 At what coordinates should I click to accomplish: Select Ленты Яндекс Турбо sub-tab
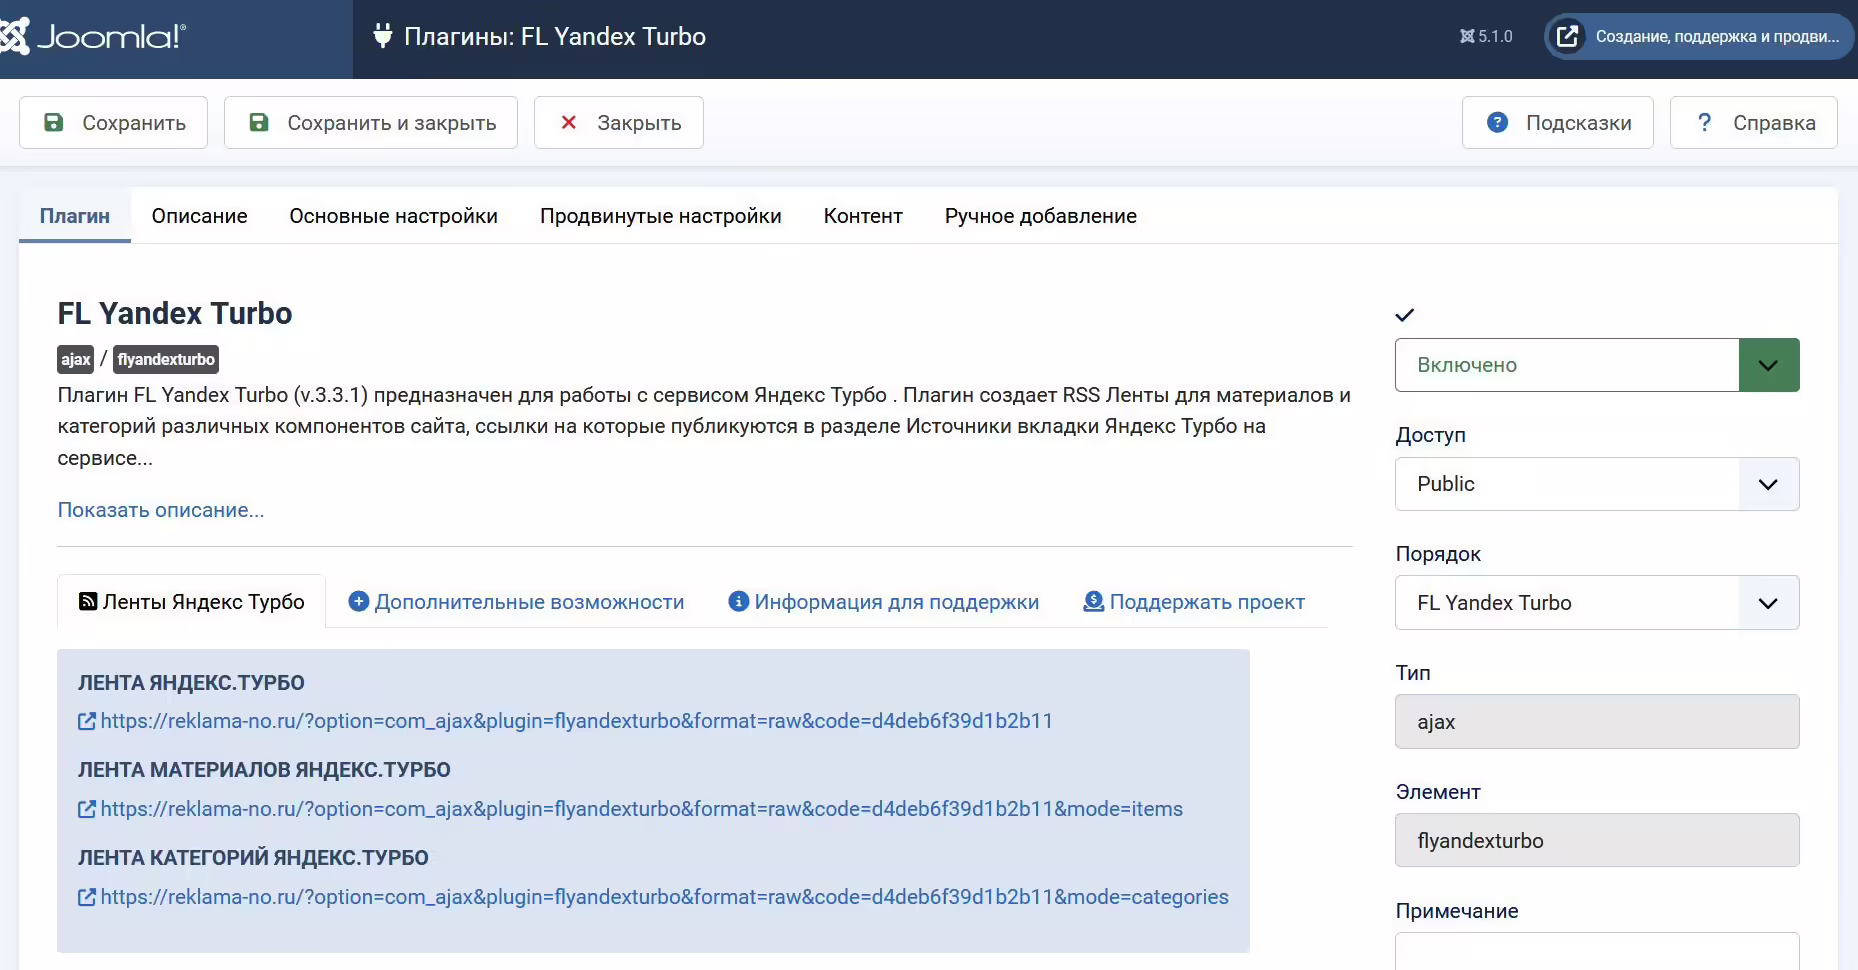point(192,602)
